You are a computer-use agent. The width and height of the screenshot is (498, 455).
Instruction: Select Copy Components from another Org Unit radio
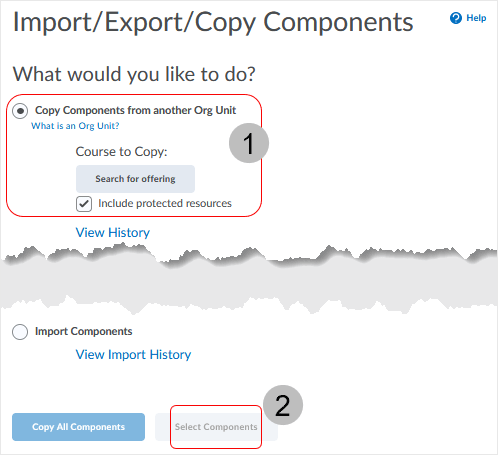(20, 111)
